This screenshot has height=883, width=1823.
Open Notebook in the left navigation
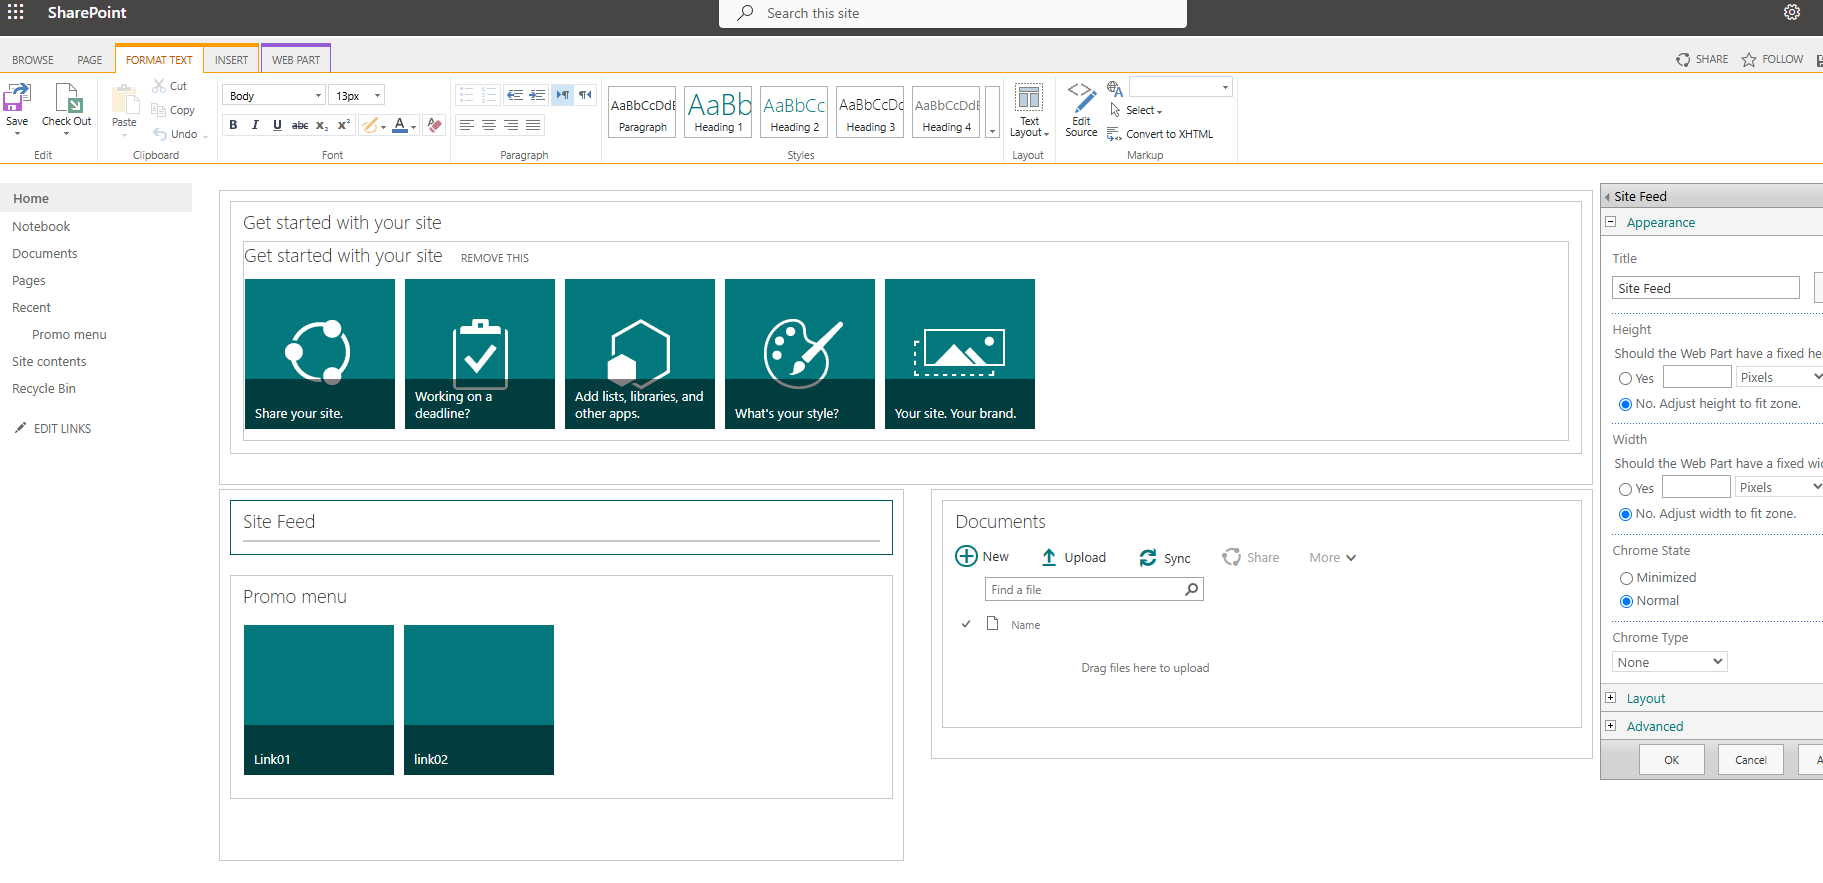pos(41,227)
